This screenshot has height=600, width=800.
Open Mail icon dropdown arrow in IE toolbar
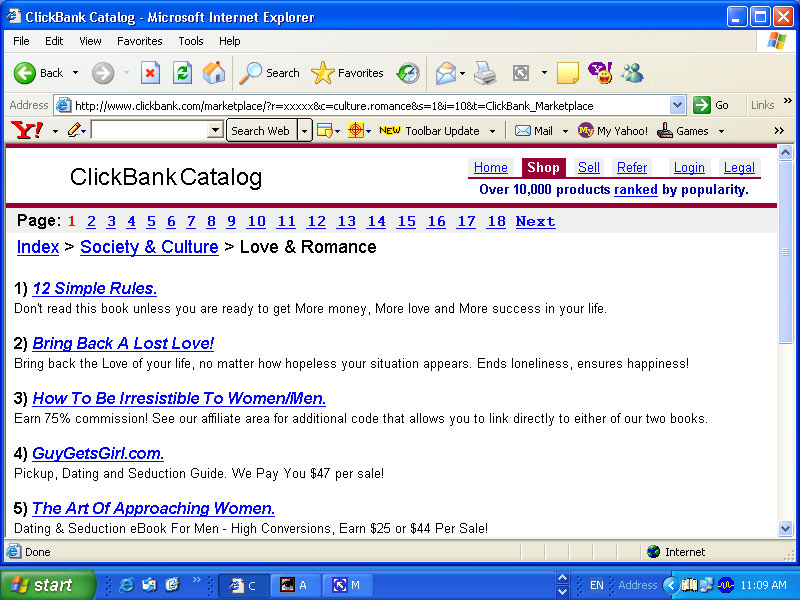(462, 73)
